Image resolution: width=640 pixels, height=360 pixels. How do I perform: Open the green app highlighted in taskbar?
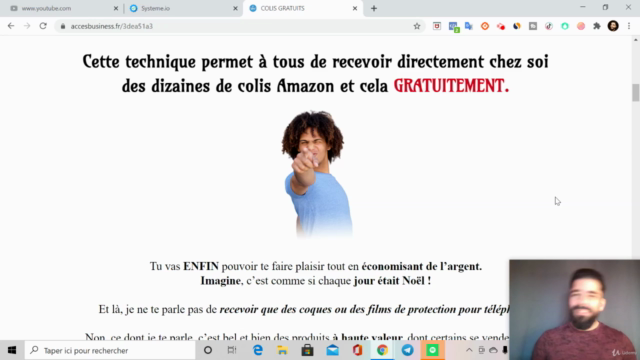(x=433, y=350)
